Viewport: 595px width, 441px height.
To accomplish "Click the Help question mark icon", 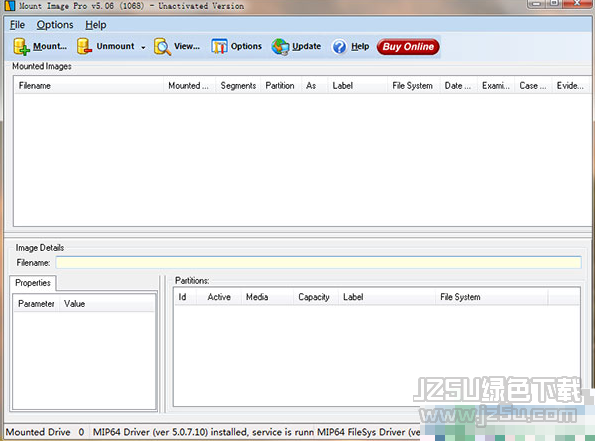I will 339,47.
